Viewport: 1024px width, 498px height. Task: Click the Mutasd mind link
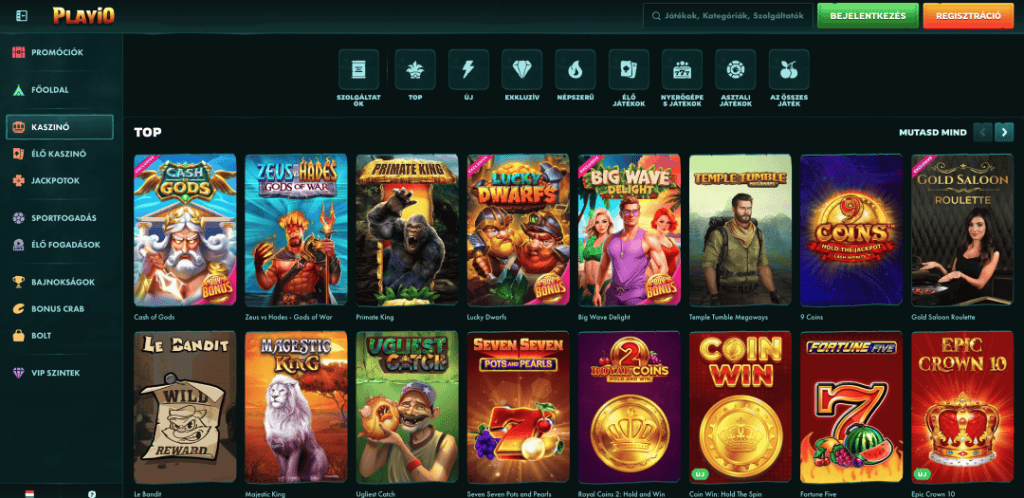coord(933,132)
